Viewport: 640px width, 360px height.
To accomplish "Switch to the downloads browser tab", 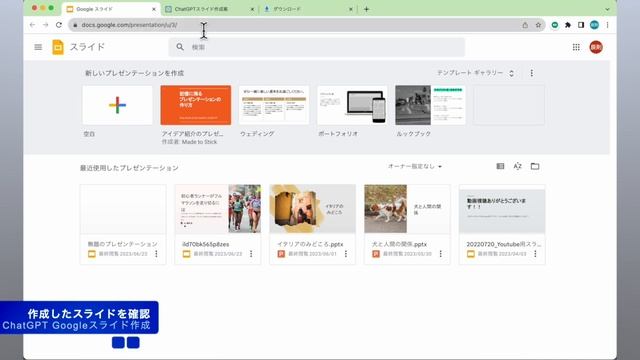I will pyautogui.click(x=307, y=9).
